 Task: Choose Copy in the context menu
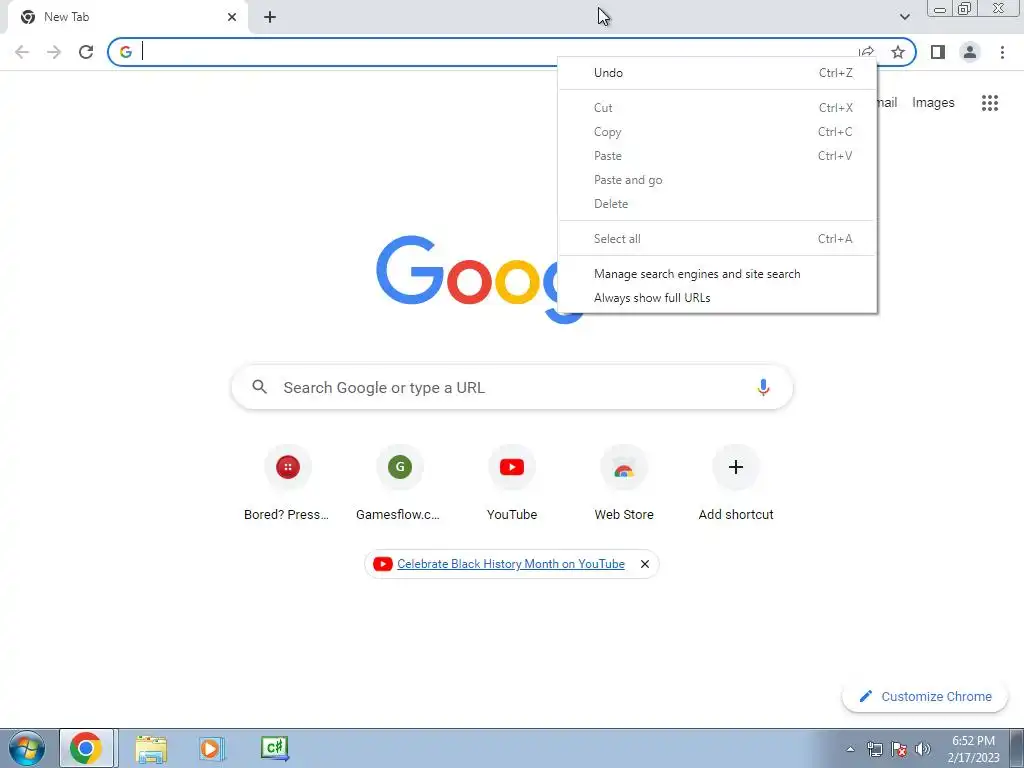[x=717, y=132]
